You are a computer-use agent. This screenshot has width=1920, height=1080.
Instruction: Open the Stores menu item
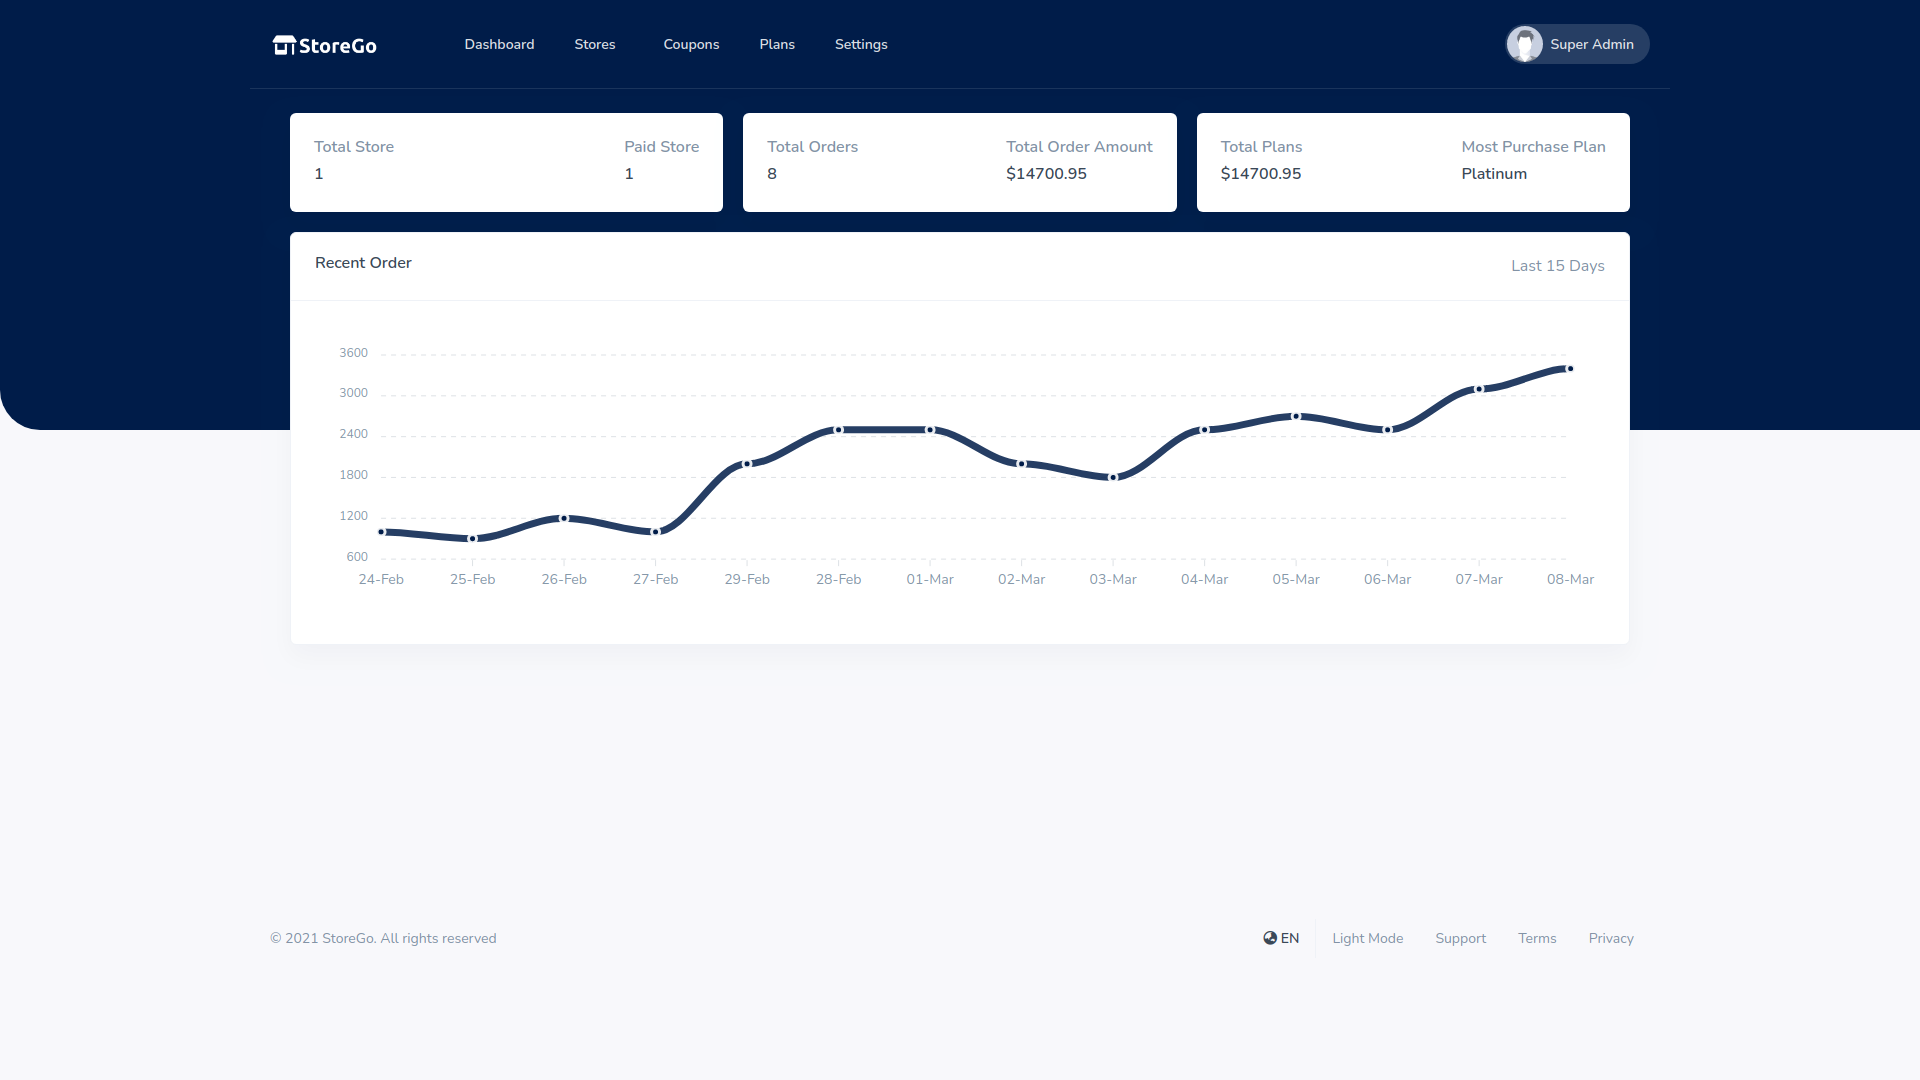pyautogui.click(x=595, y=44)
